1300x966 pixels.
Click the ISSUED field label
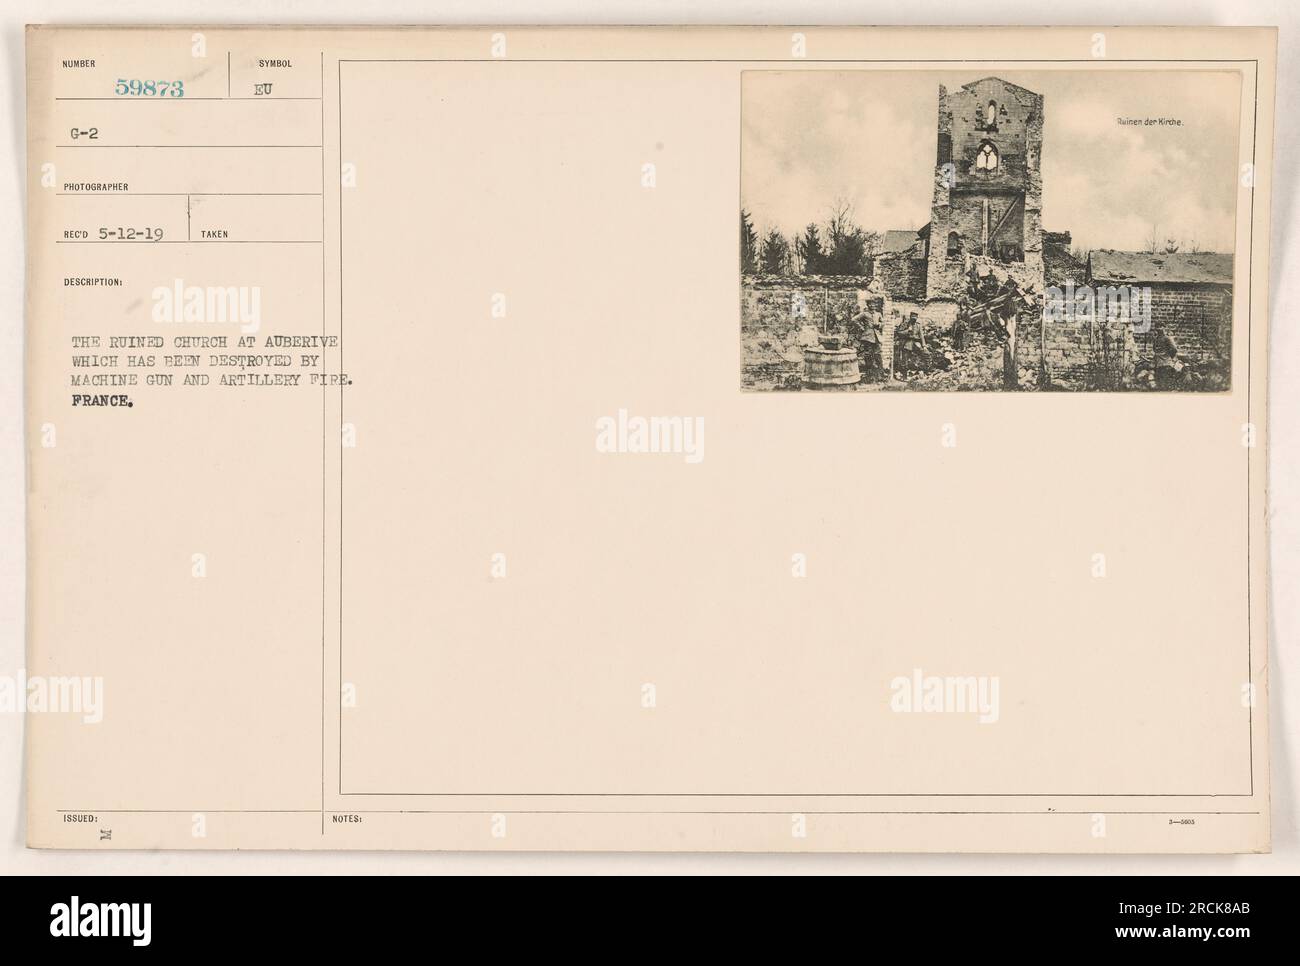77,817
